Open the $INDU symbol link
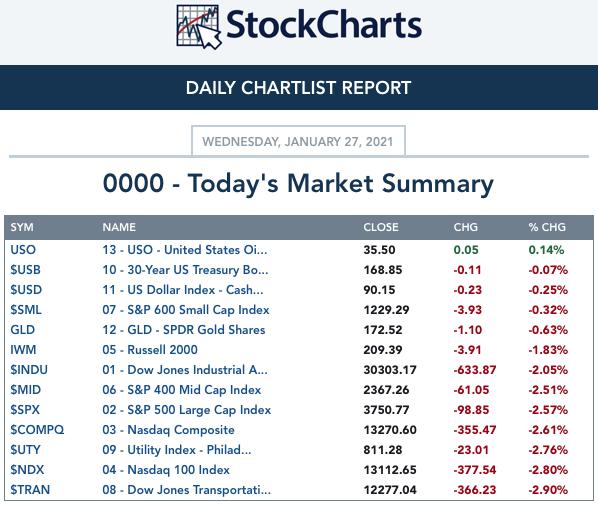This screenshot has width=598, height=505. [x=29, y=370]
